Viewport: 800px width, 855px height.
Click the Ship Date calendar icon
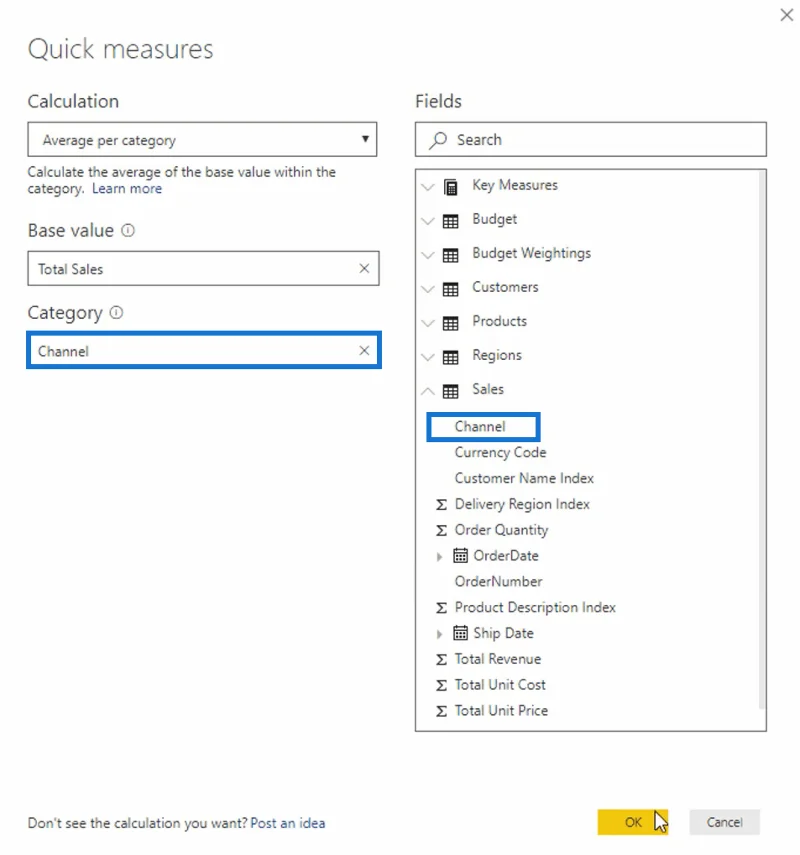[460, 633]
